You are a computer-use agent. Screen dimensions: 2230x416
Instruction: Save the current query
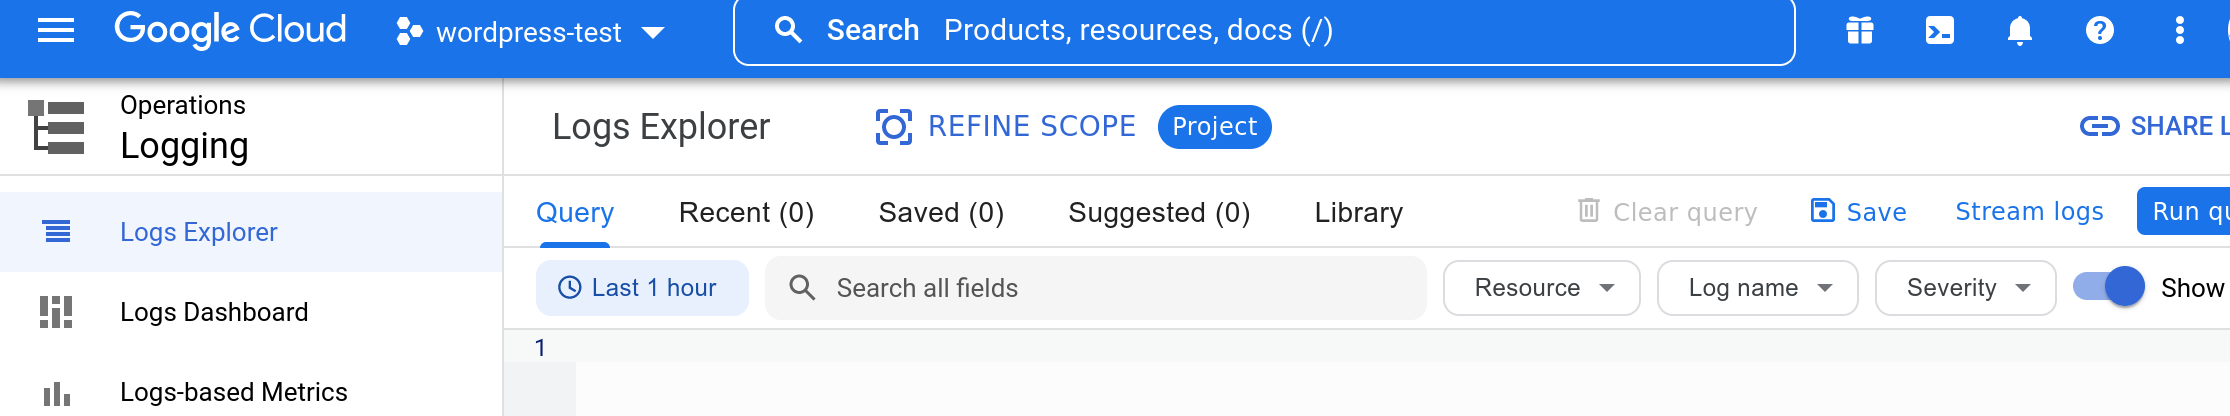click(1859, 212)
